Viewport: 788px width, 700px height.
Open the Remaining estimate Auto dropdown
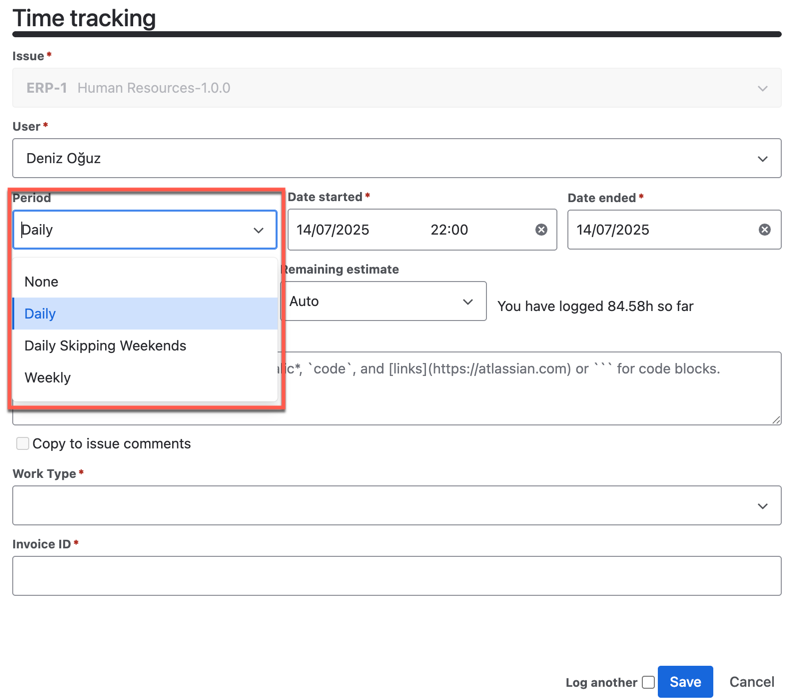(383, 301)
